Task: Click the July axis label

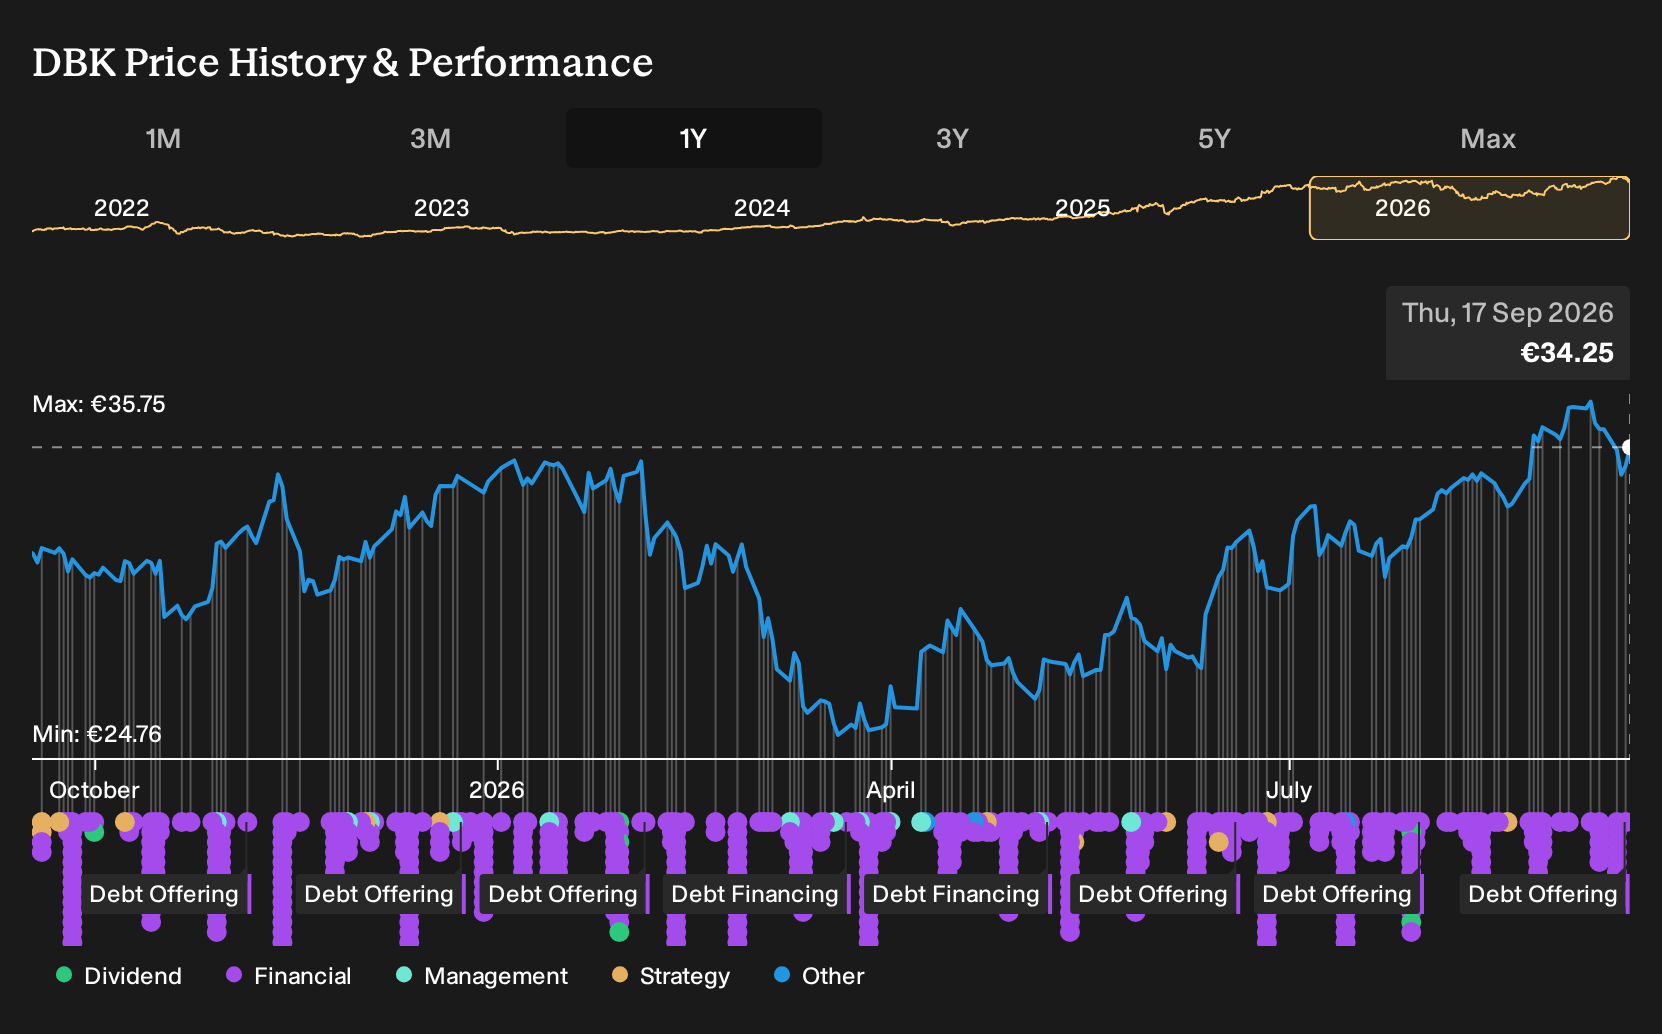Action: tap(1288, 790)
